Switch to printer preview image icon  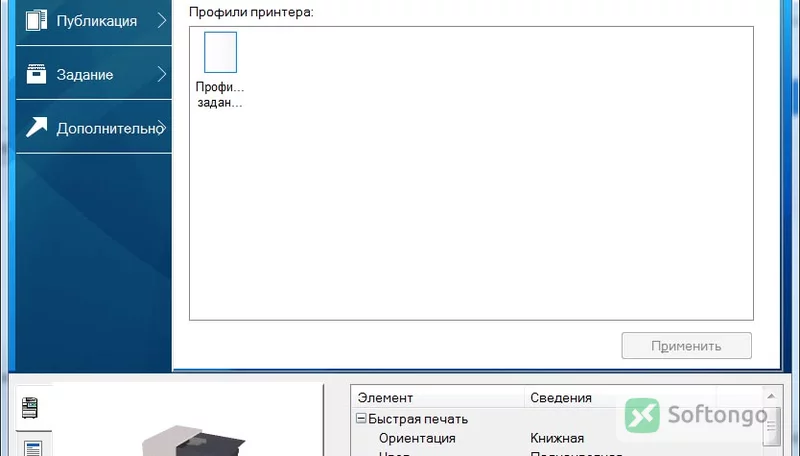[x=30, y=408]
